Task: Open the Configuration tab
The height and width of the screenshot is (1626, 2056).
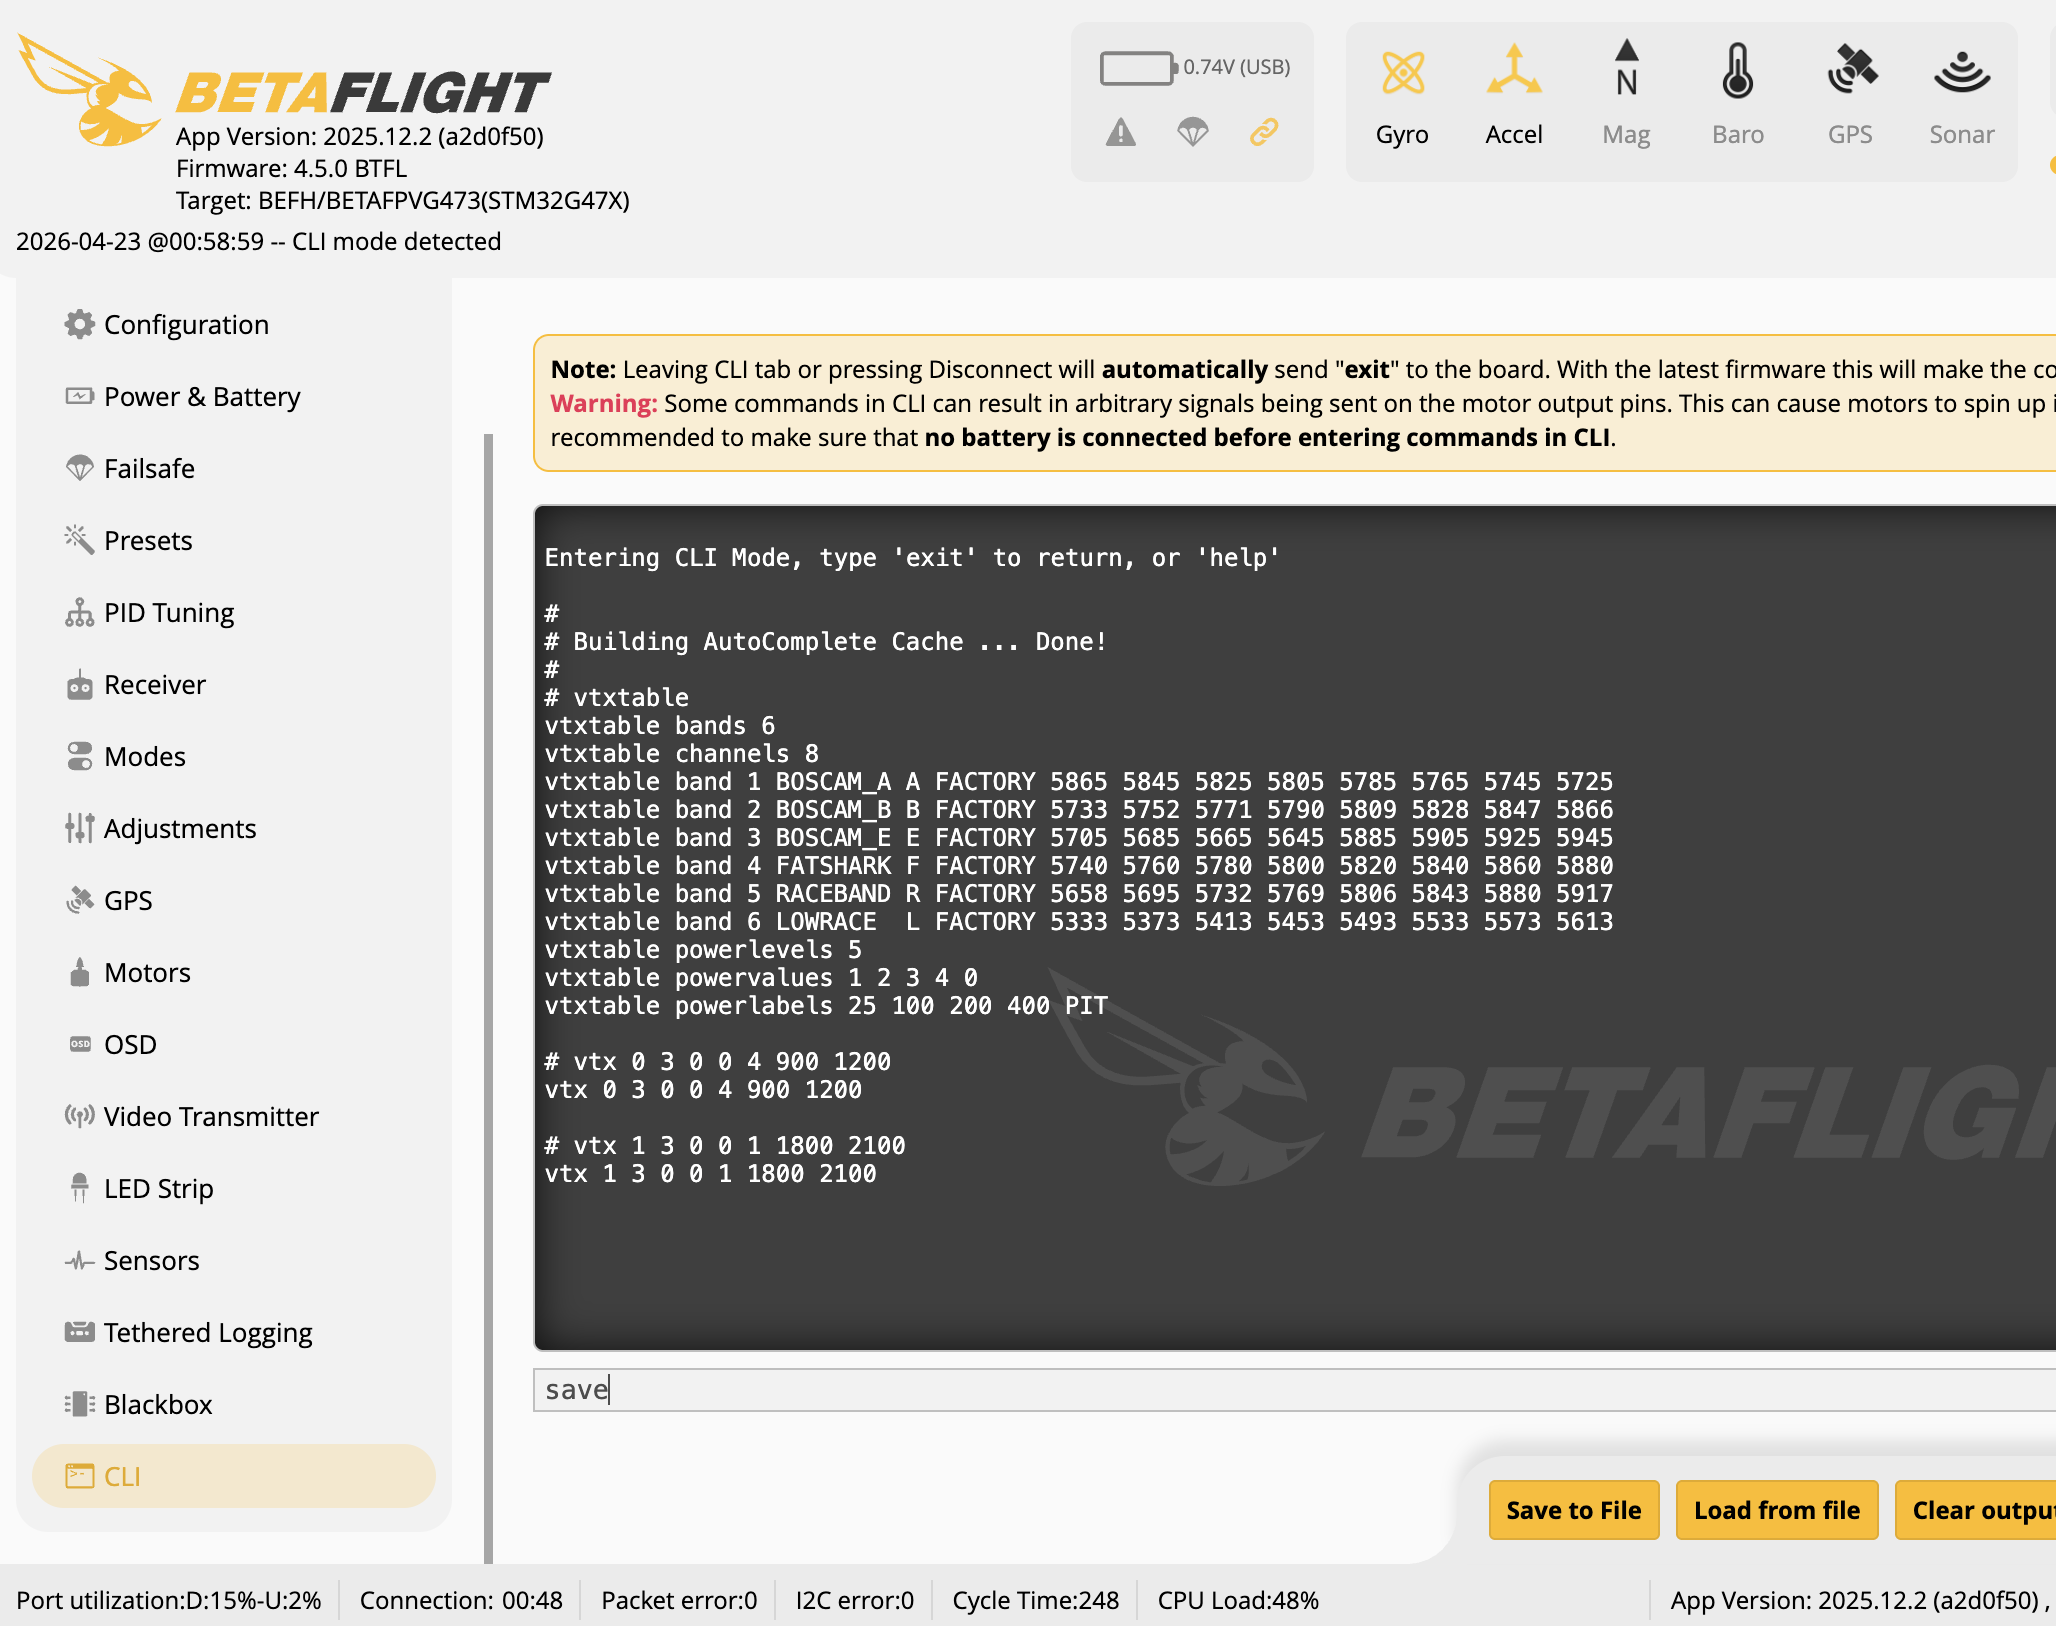Action: 186,325
